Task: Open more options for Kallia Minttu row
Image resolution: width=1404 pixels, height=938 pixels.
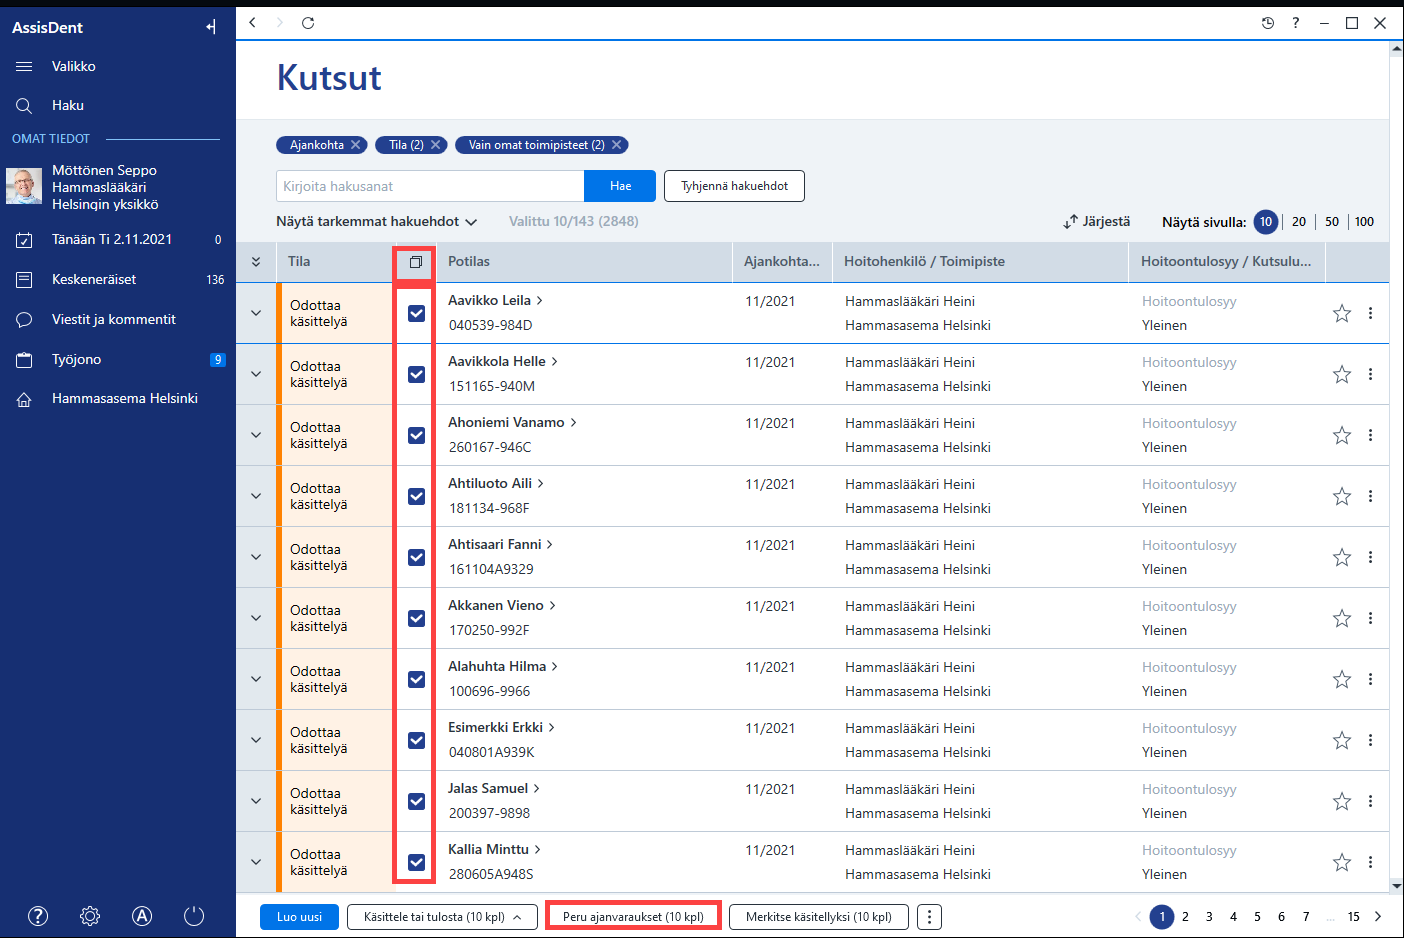Action: [1370, 862]
